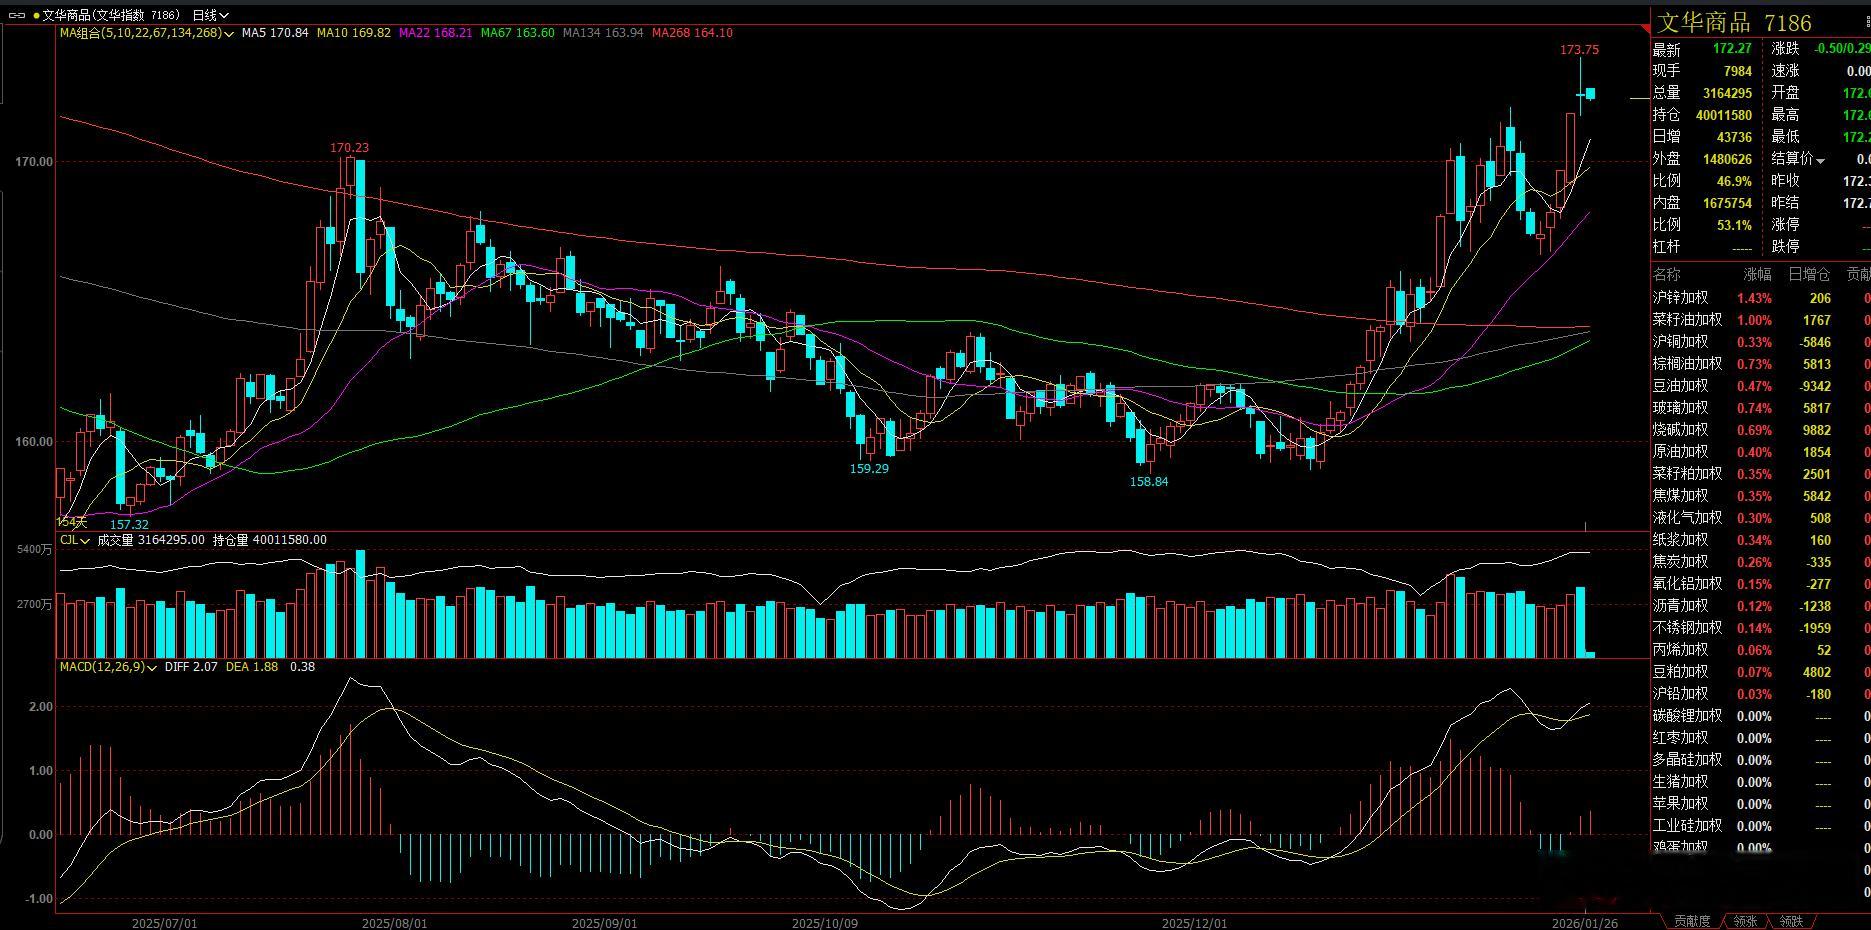Screen dimensions: 1871x930
Task: Select the 菜籽粕加权 row
Action: point(1760,474)
